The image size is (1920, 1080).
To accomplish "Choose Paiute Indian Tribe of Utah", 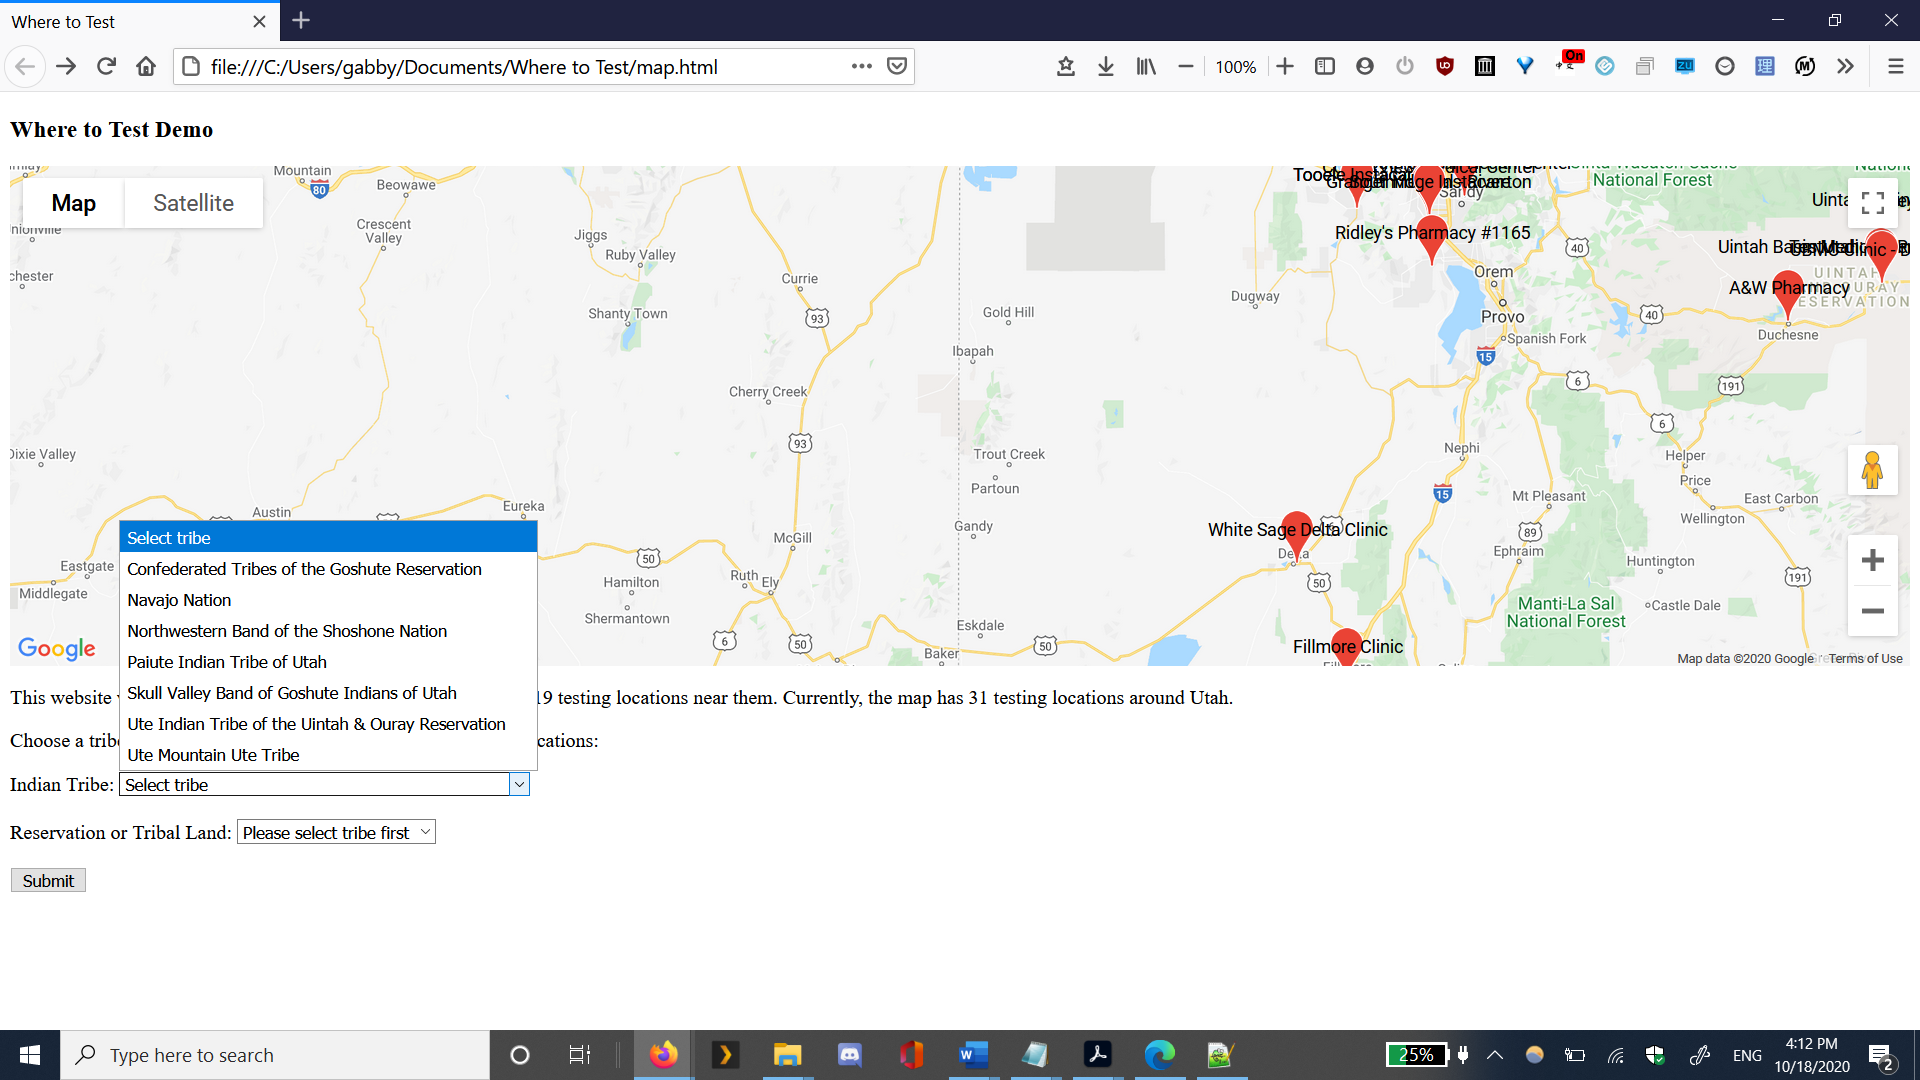I will [x=227, y=662].
